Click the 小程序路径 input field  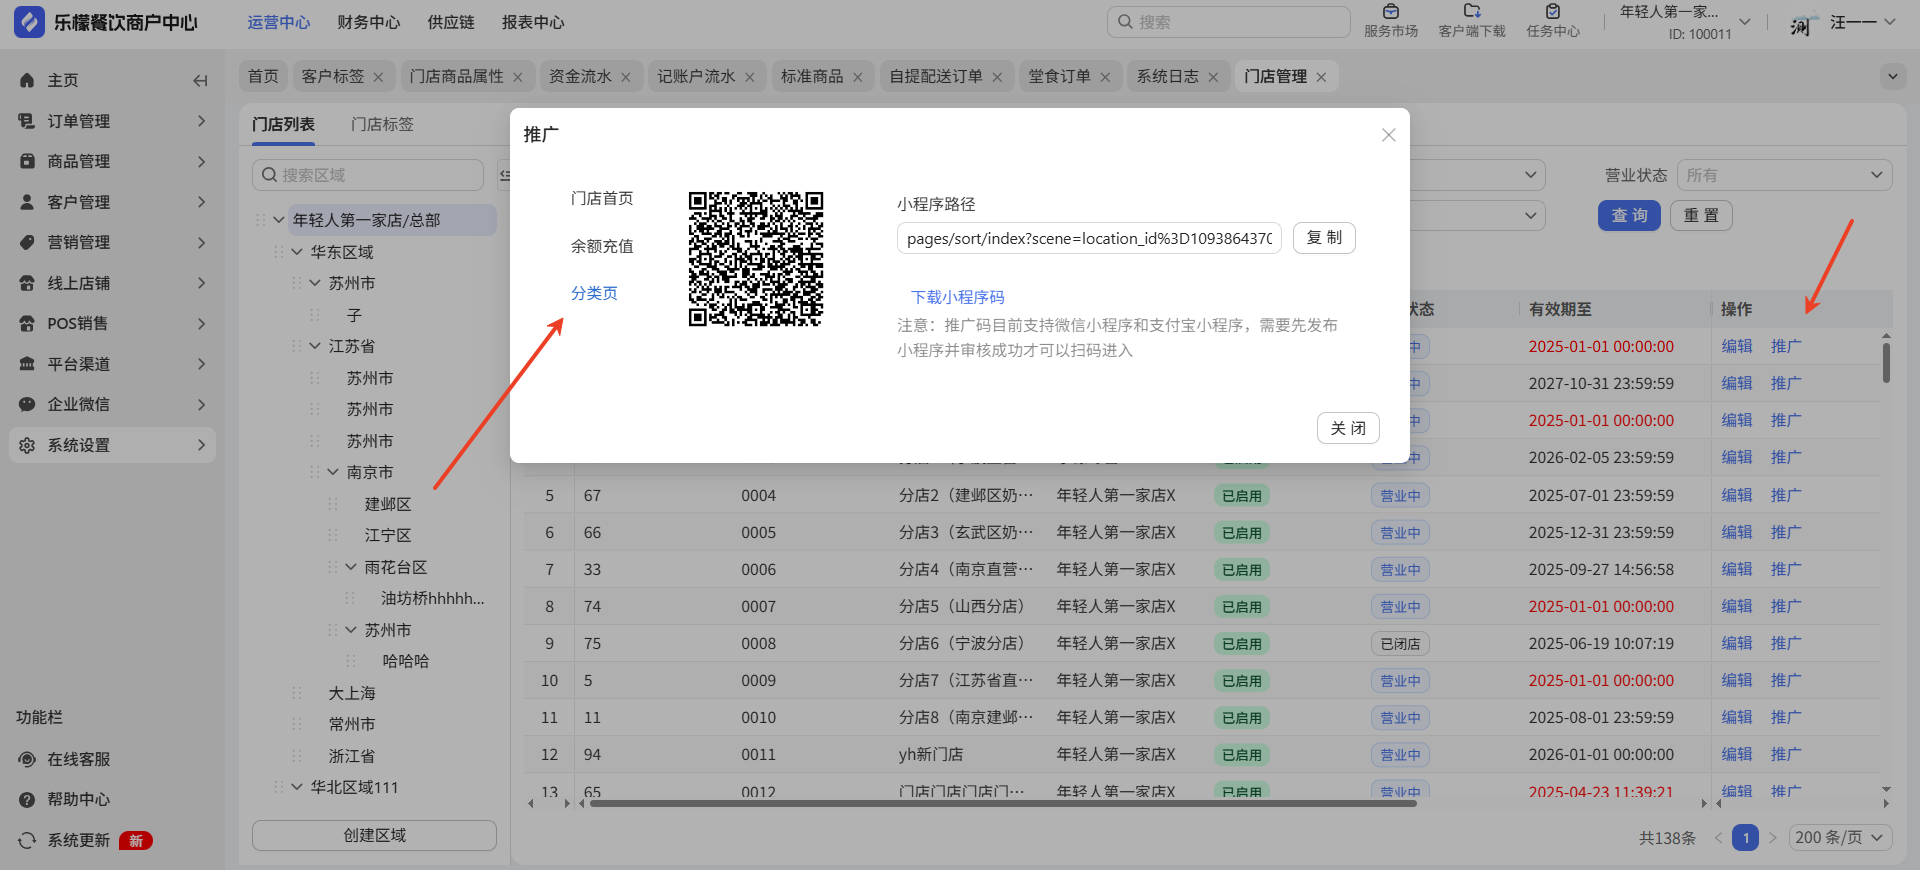(x=1089, y=238)
